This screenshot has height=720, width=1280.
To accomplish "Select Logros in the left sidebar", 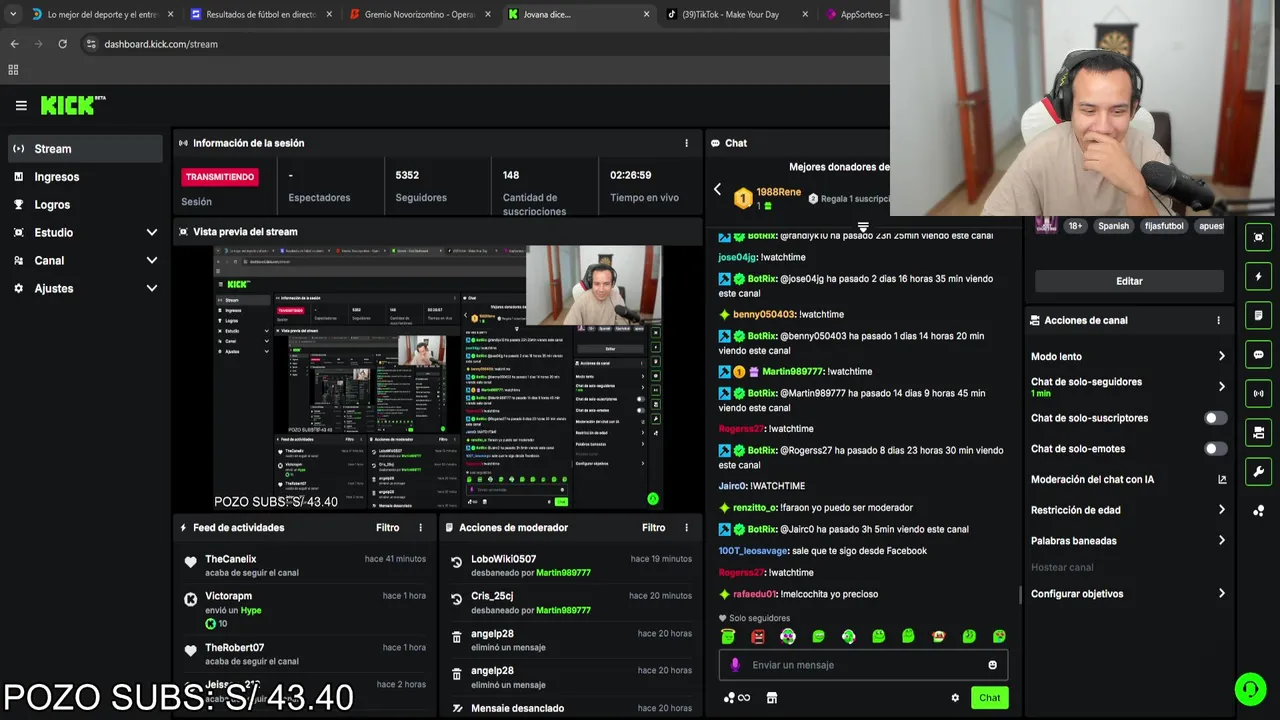I will tap(85, 205).
